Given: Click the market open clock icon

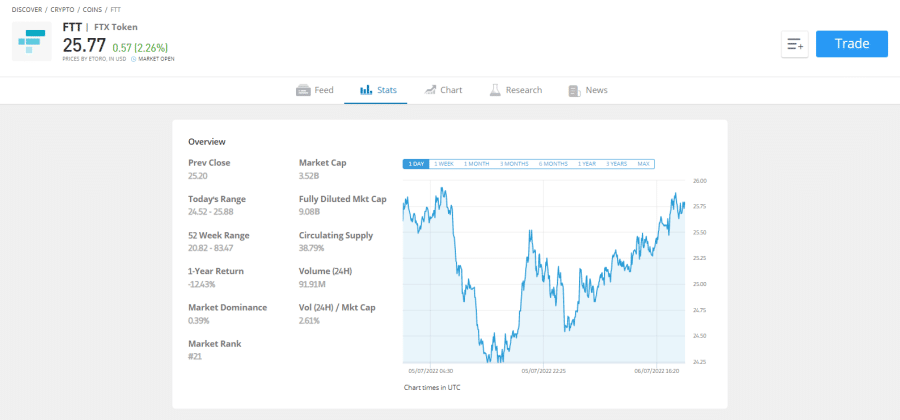Looking at the screenshot, I should (x=133, y=59).
